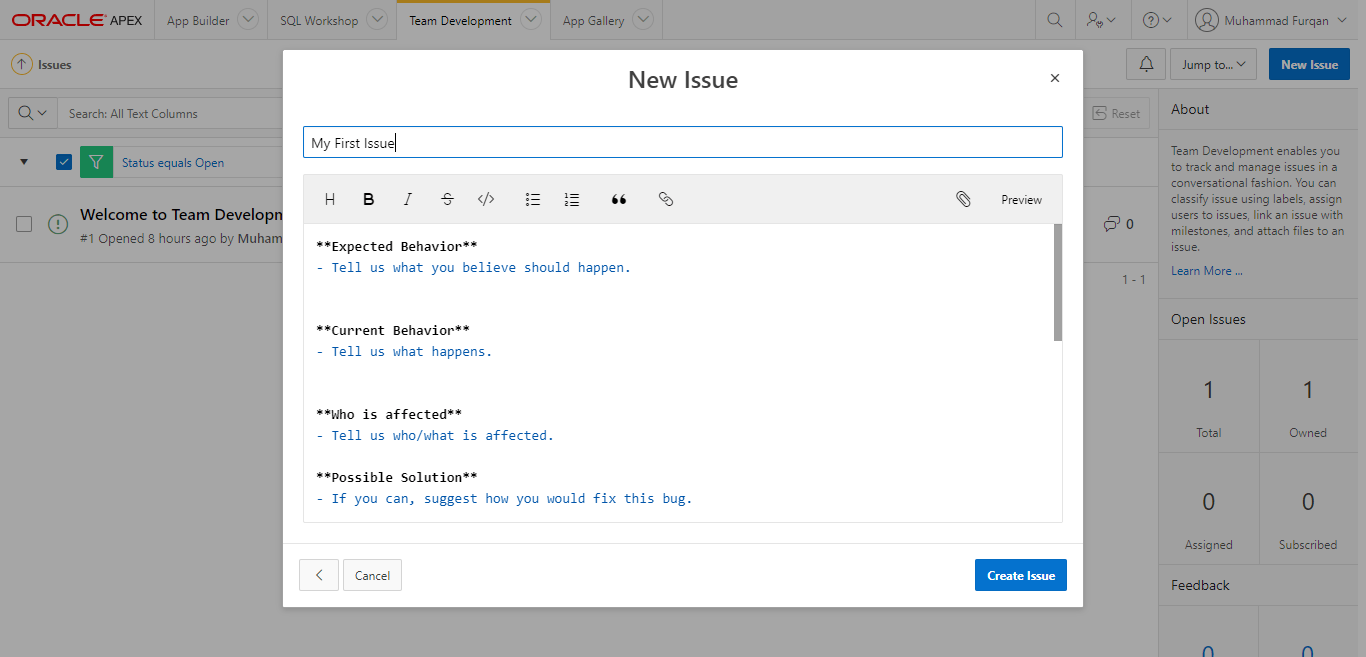Insert a heading using the H icon

pyautogui.click(x=330, y=199)
